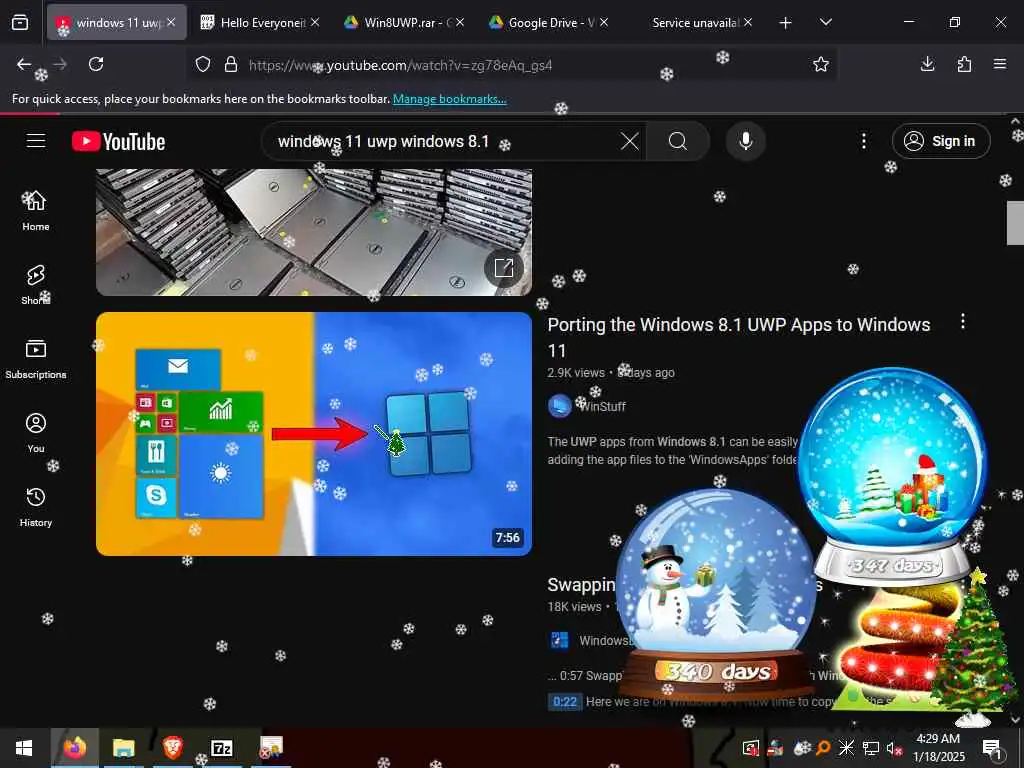This screenshot has height=768, width=1024.
Task: Clear the YouTube search box text
Action: [630, 141]
